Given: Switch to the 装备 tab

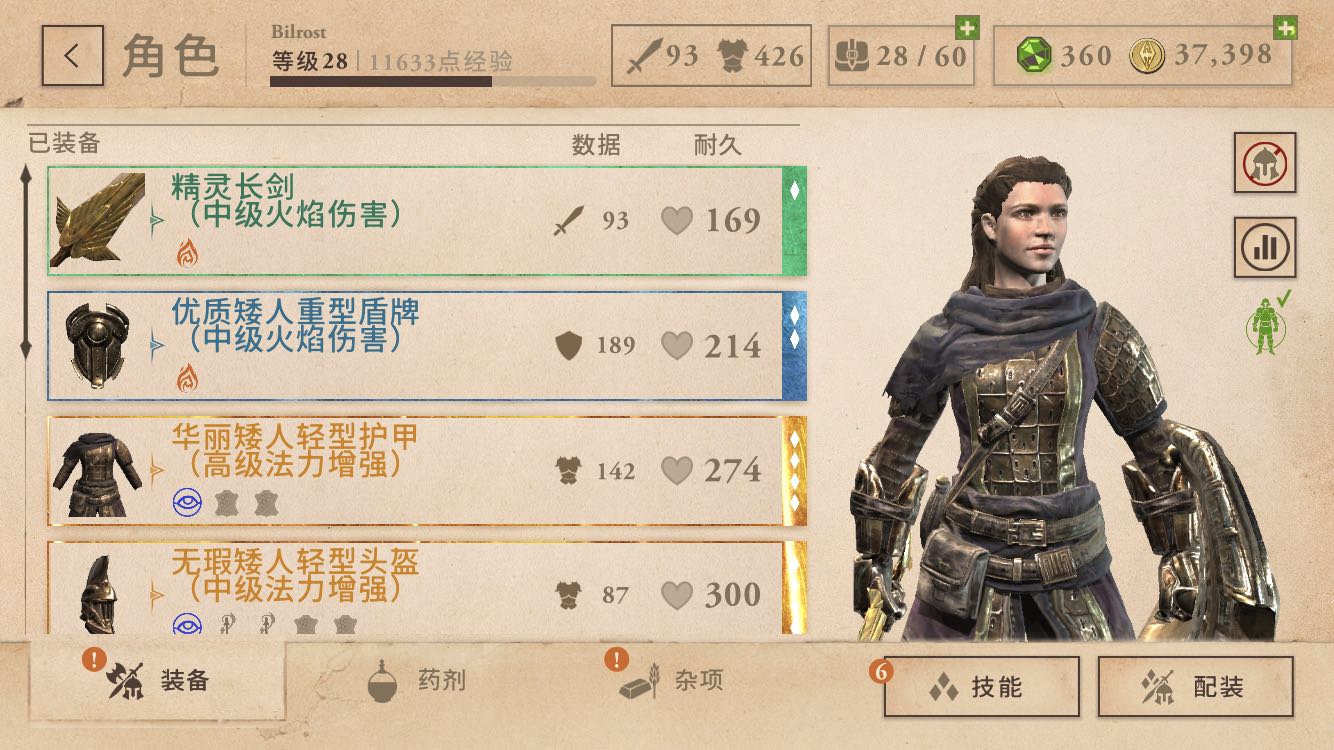Looking at the screenshot, I should tap(158, 681).
